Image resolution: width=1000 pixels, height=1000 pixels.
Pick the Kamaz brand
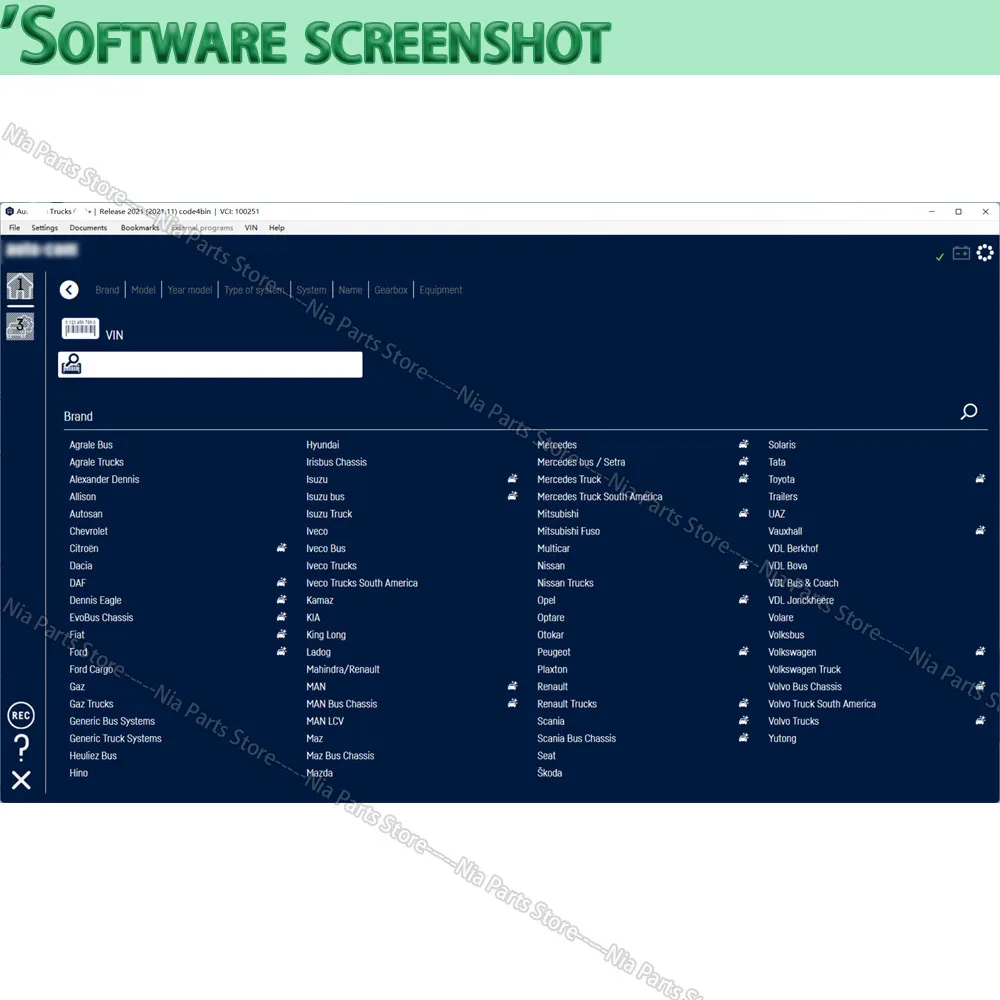tap(320, 601)
